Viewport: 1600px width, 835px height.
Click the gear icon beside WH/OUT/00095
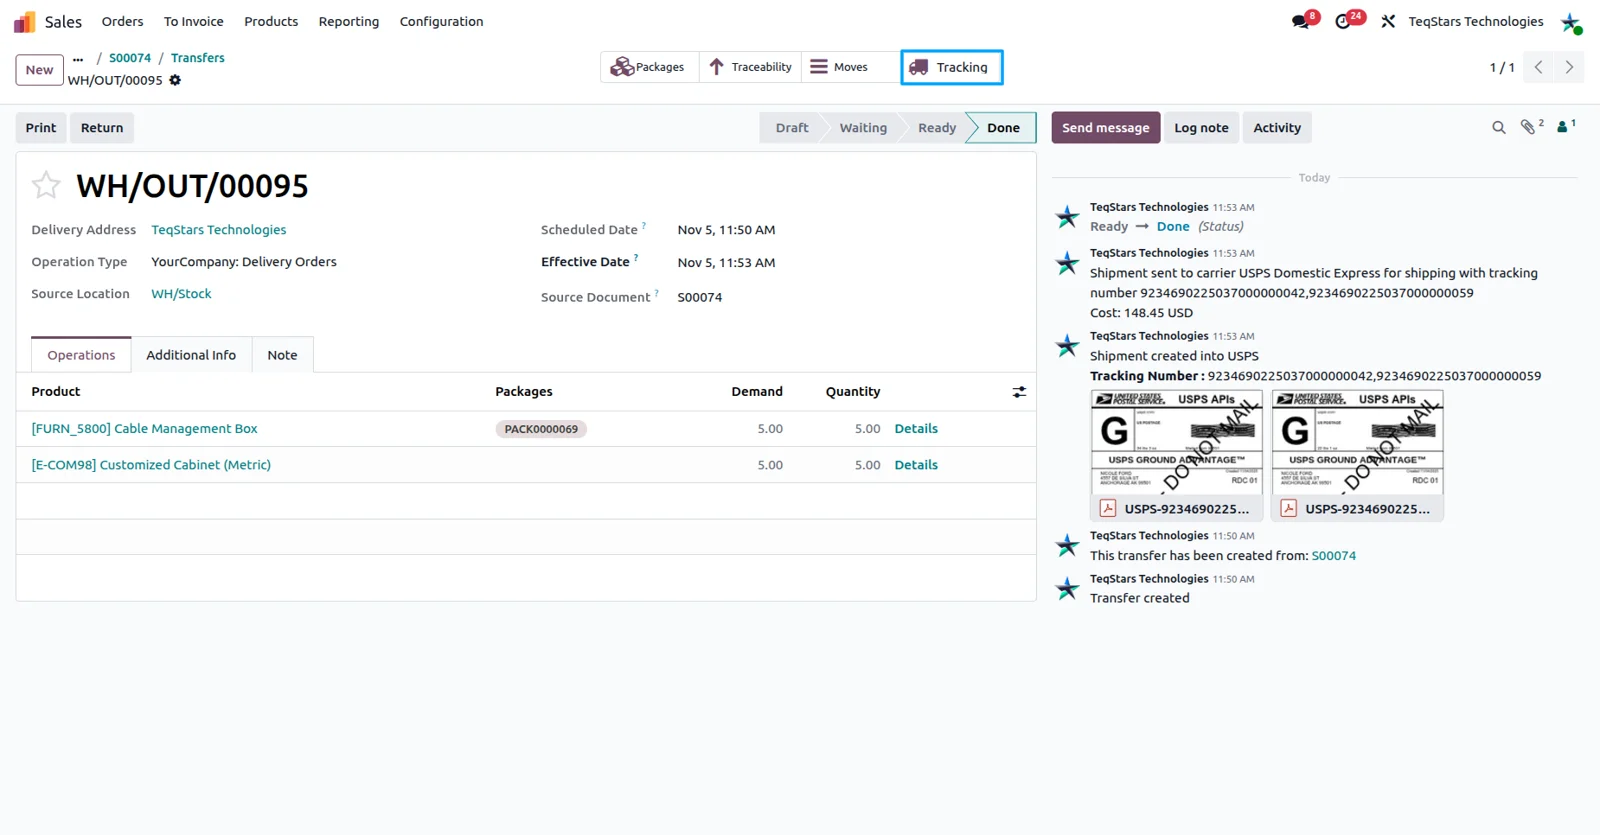click(x=175, y=80)
